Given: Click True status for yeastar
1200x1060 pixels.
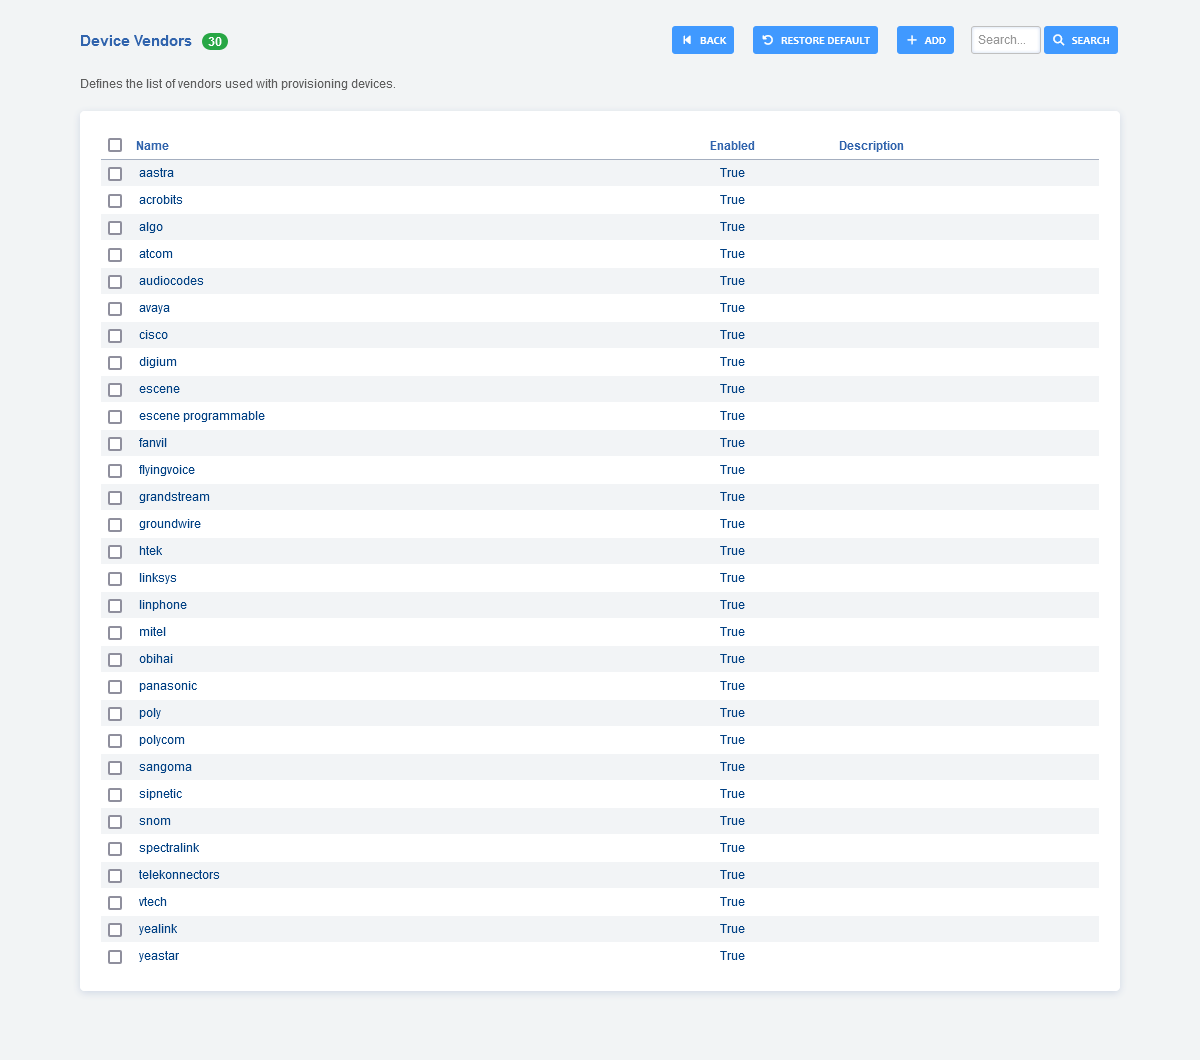Looking at the screenshot, I should coord(732,956).
